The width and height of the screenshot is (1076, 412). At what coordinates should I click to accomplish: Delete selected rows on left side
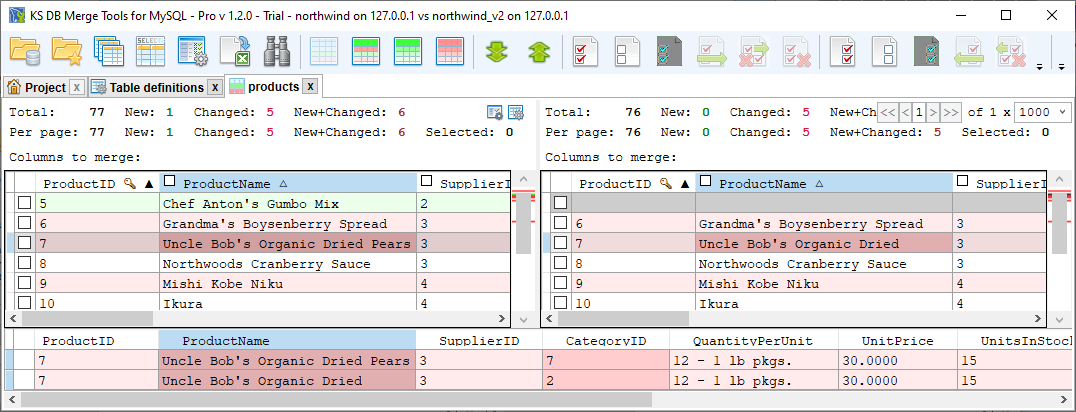tap(797, 52)
